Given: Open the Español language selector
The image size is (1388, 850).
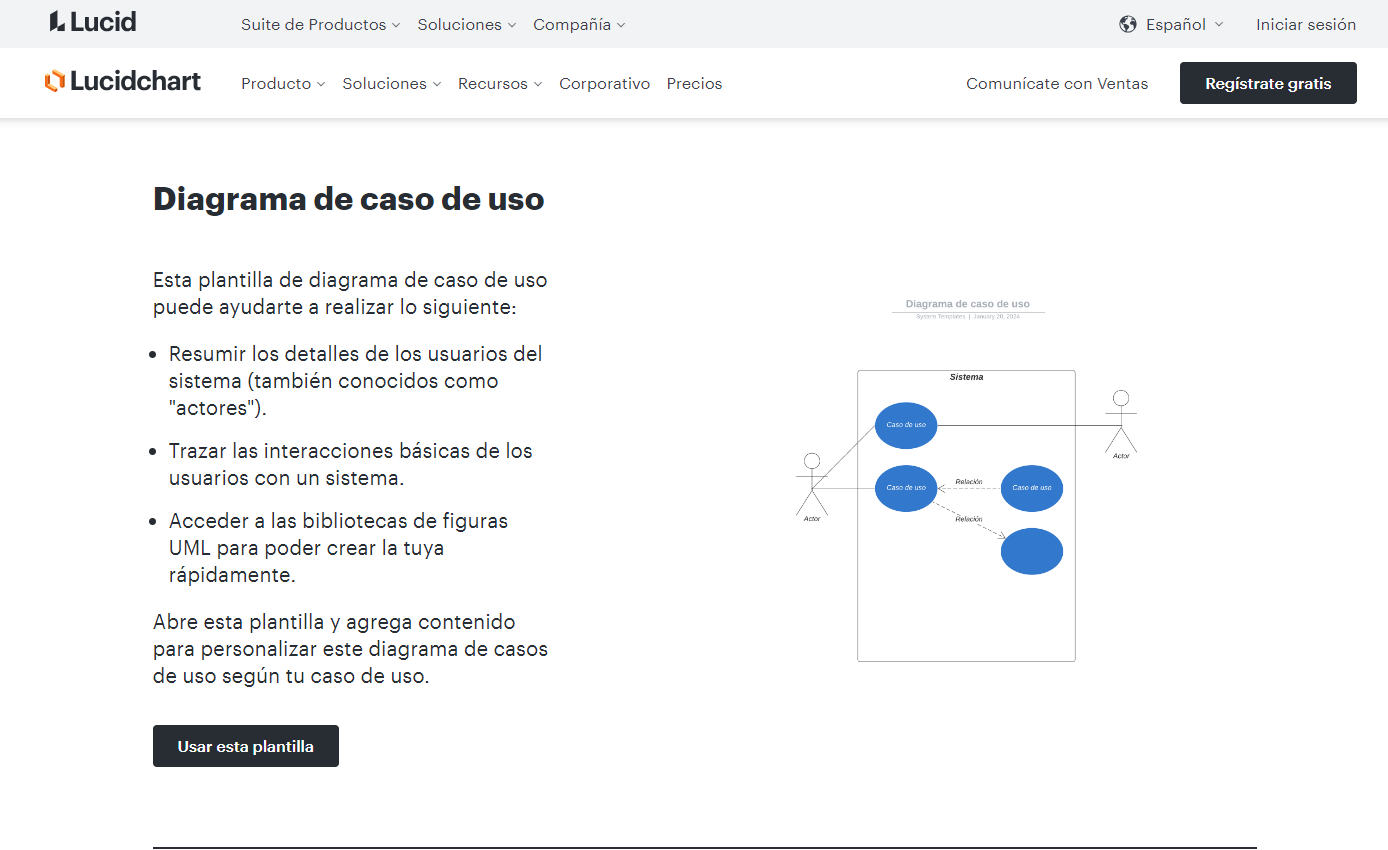Looking at the screenshot, I should point(1184,25).
